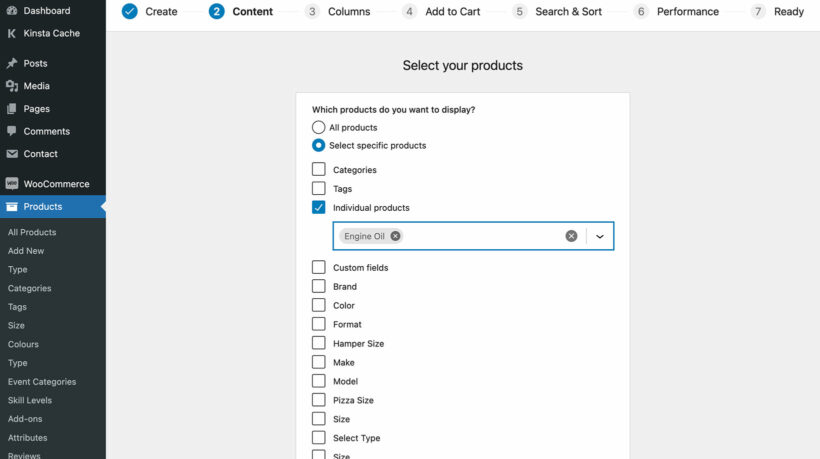The image size is (820, 459).
Task: Check the Select Type checkbox
Action: pos(318,437)
